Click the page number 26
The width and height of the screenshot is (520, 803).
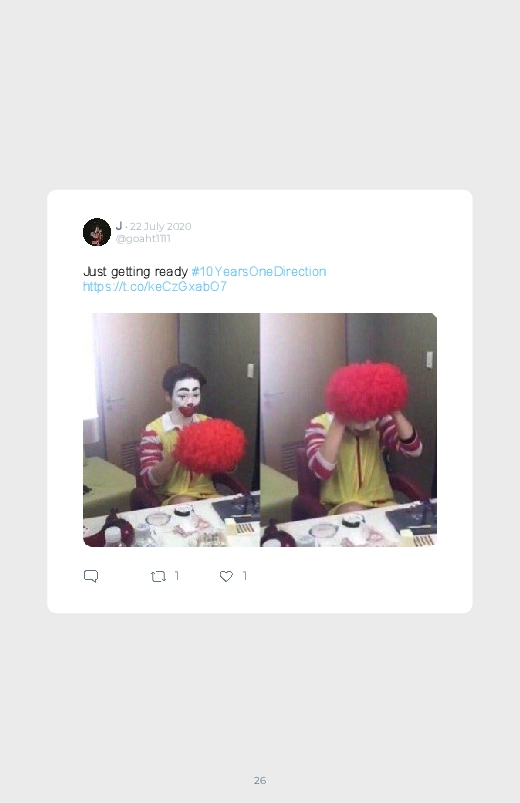pos(260,780)
